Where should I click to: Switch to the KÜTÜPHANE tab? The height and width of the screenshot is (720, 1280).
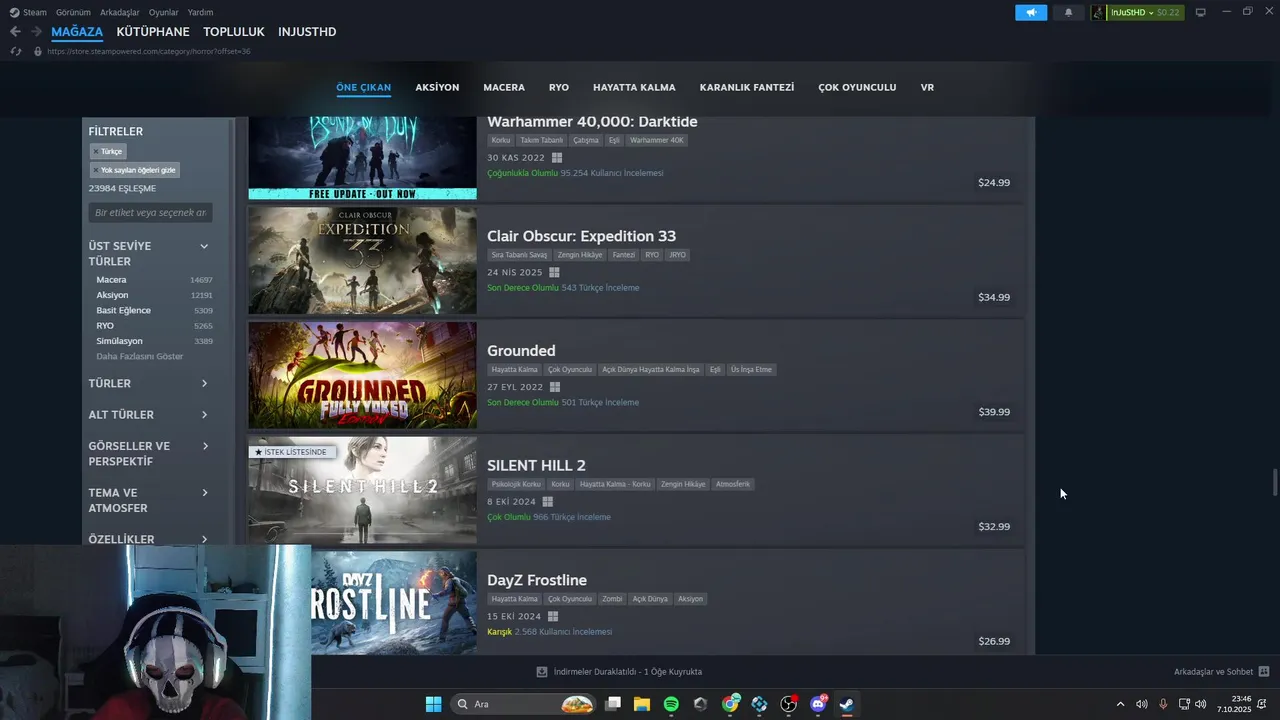point(153,32)
